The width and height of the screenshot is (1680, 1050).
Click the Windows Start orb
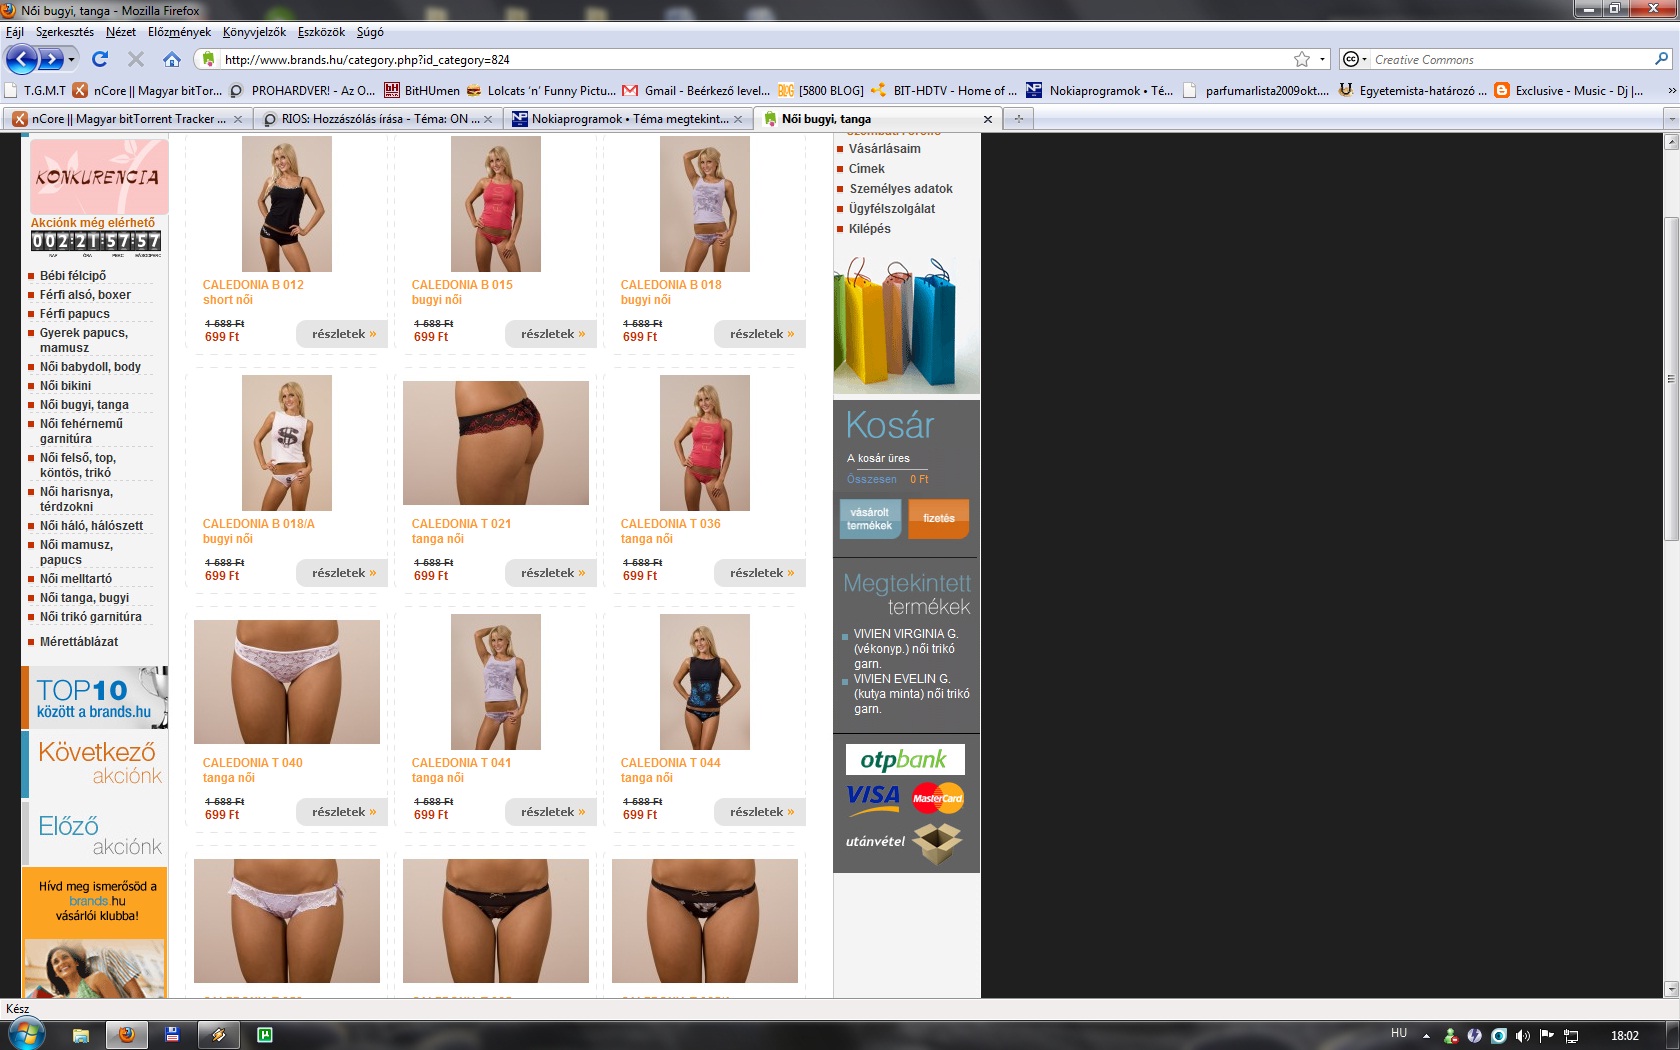coord(25,1033)
